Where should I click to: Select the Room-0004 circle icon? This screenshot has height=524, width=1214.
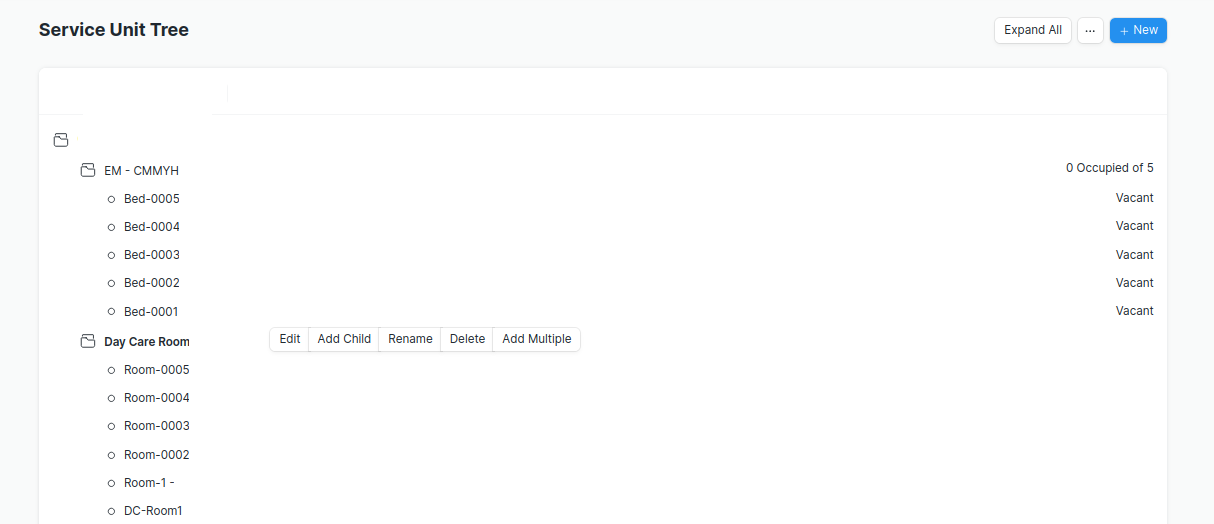pyautogui.click(x=111, y=398)
